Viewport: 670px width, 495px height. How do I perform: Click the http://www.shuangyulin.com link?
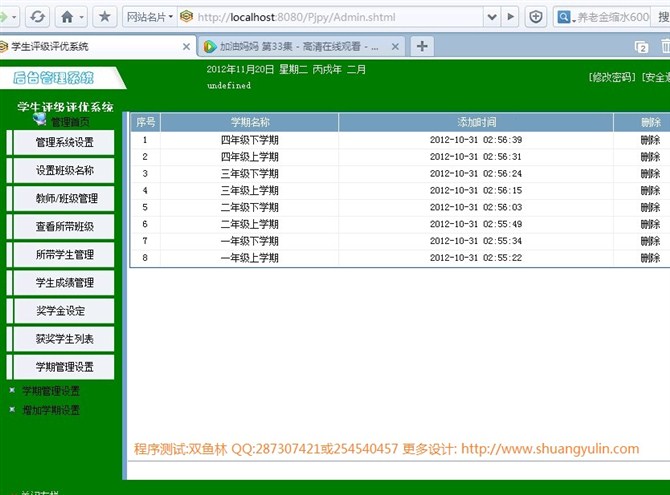550,449
